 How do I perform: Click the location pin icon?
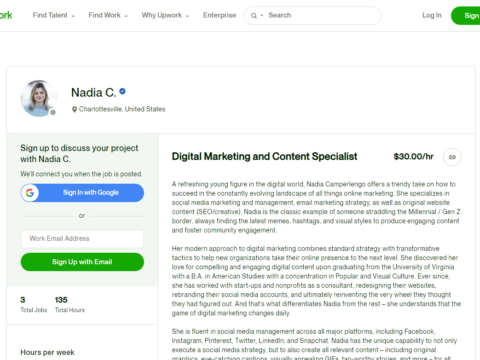(74, 109)
